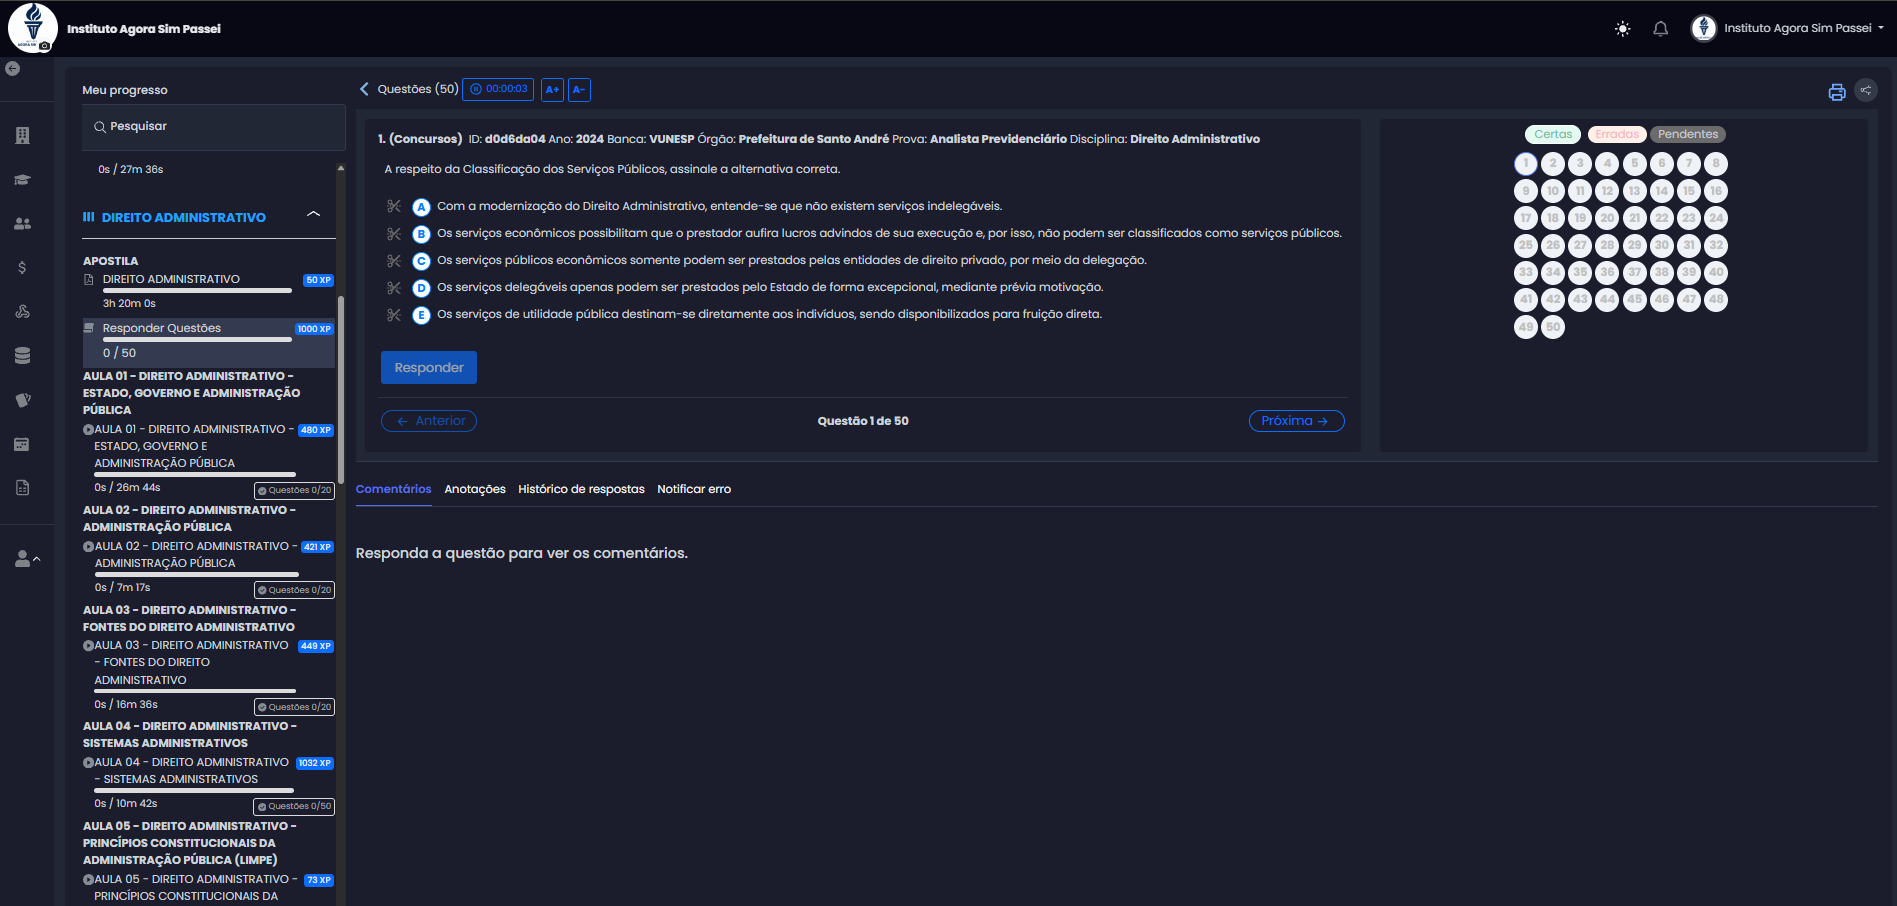Switch to the Anotações tab

[x=475, y=489]
